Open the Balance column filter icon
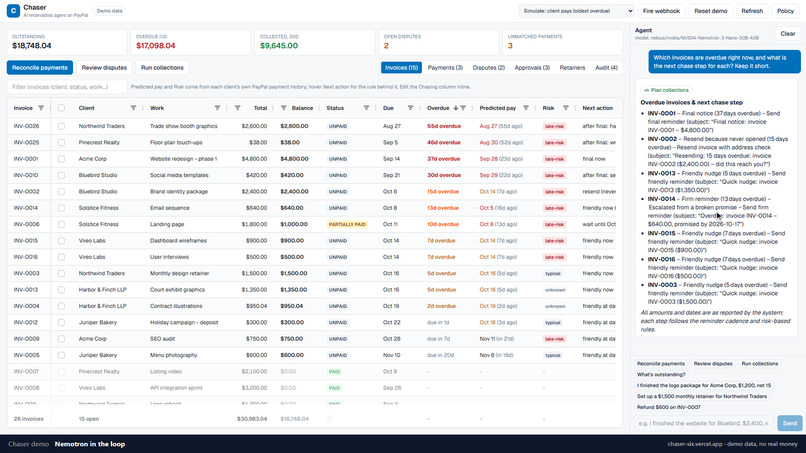Image resolution: width=806 pixels, height=453 pixels. pyautogui.click(x=283, y=108)
